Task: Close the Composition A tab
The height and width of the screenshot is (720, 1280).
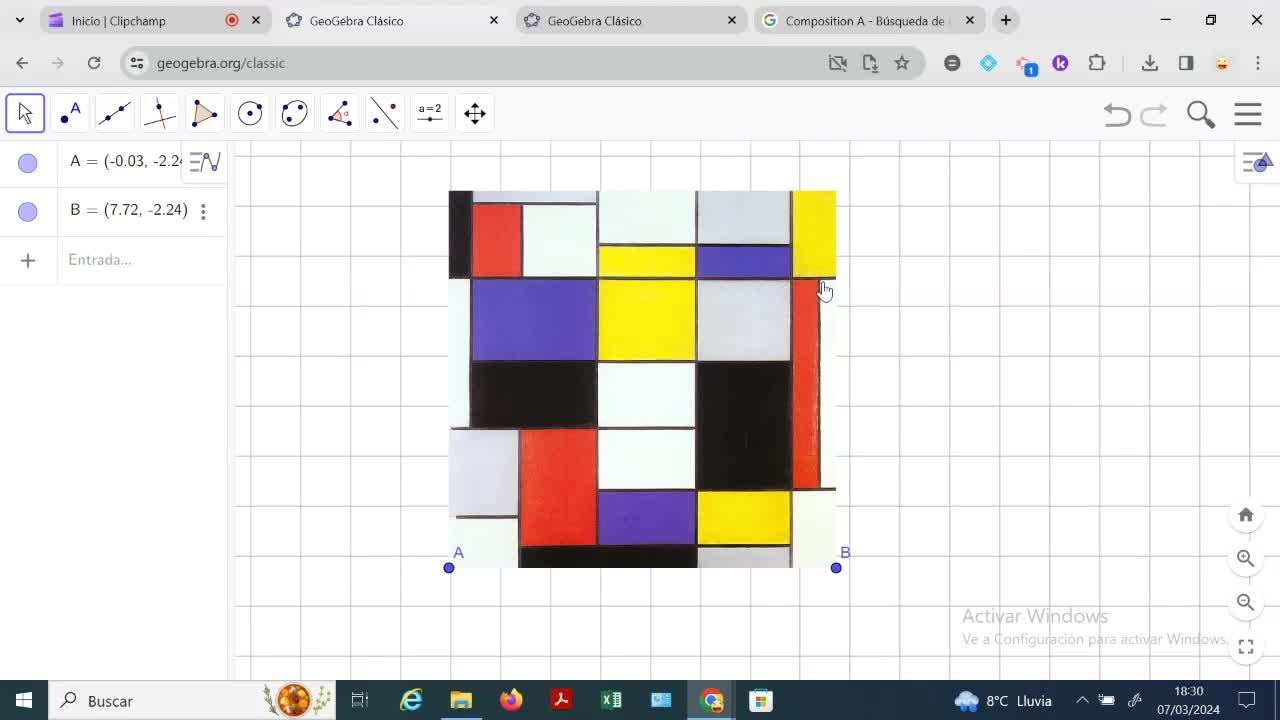Action: tap(969, 20)
